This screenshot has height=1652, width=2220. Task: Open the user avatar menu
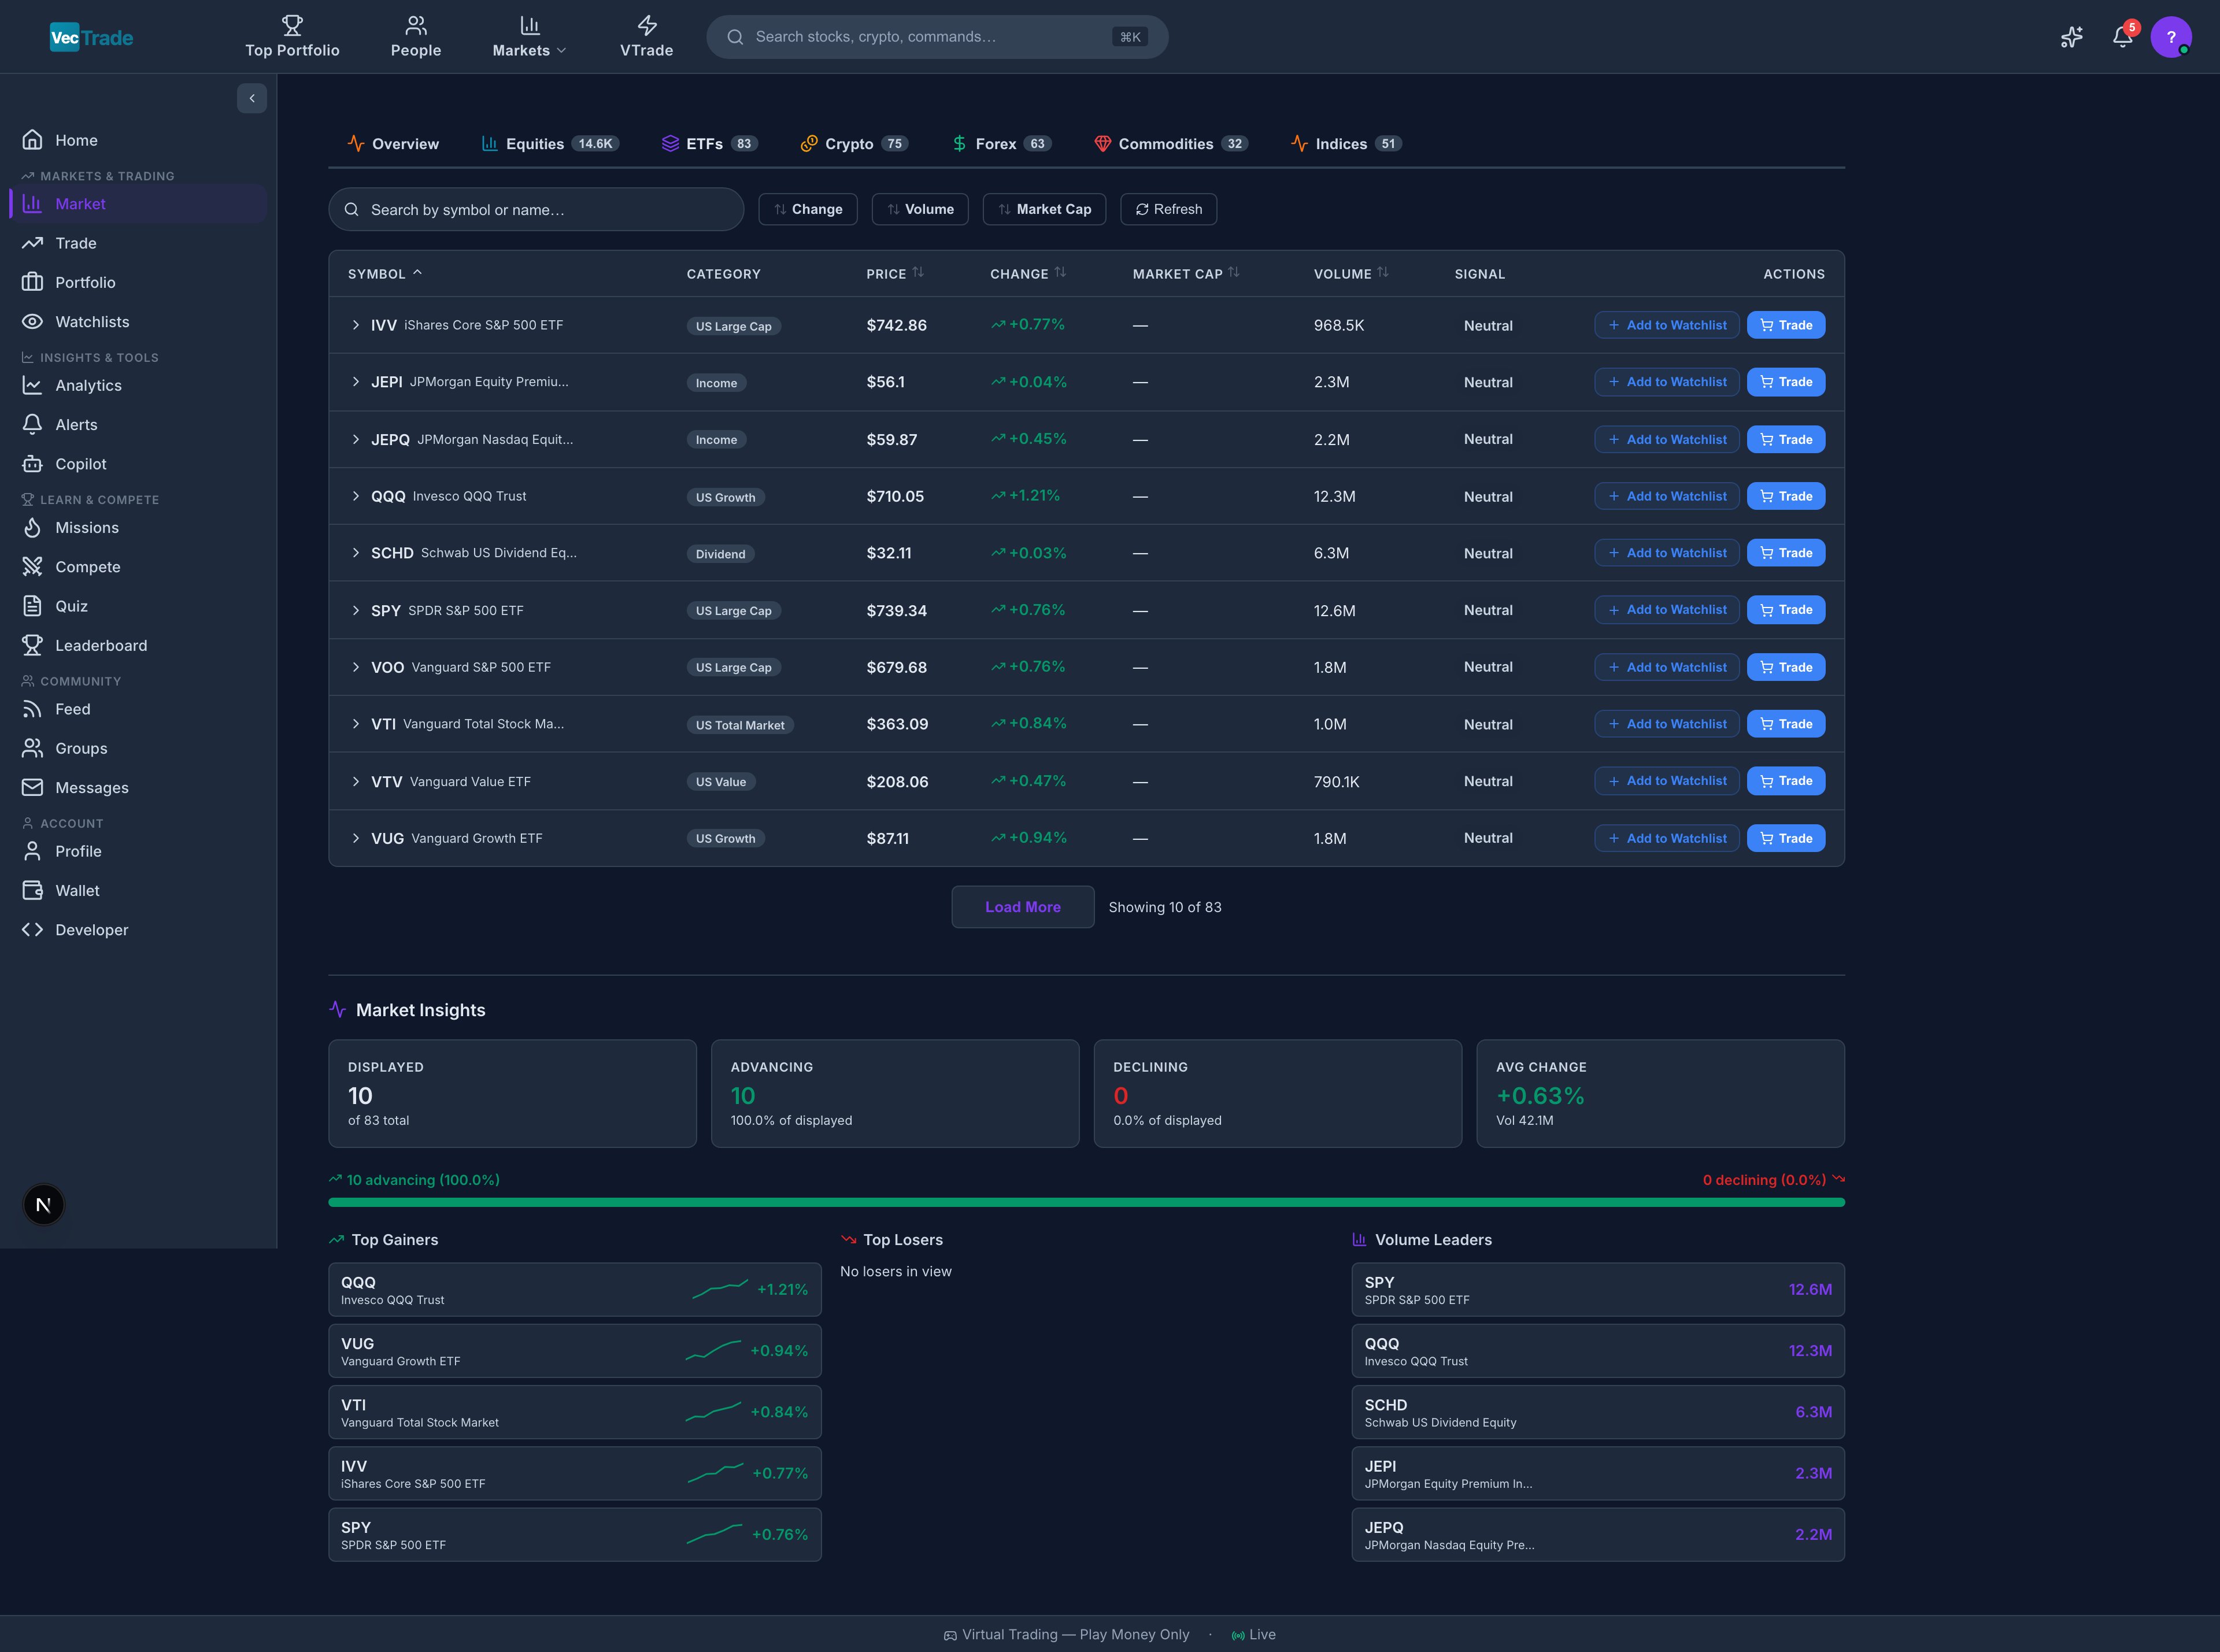click(2171, 37)
